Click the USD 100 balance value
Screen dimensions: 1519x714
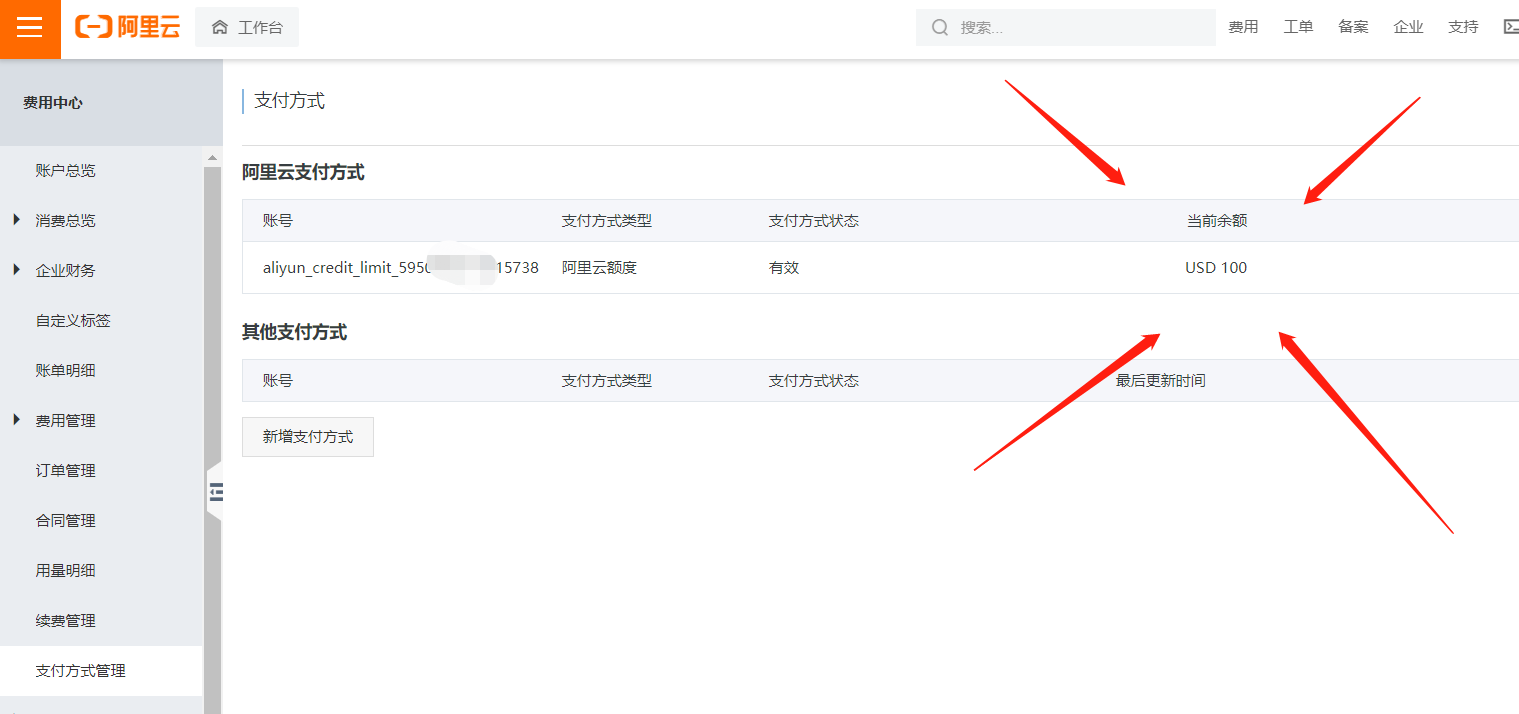1216,268
